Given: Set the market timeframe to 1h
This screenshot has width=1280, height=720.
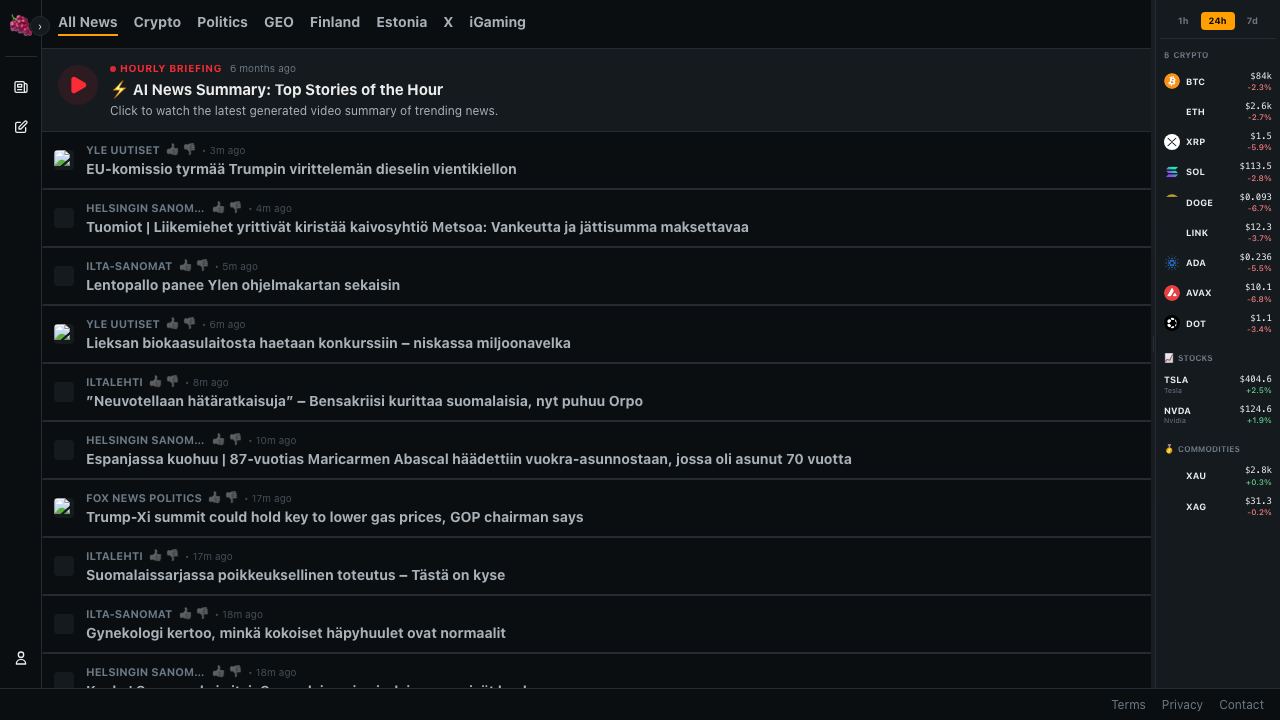Looking at the screenshot, I should tap(1183, 21).
